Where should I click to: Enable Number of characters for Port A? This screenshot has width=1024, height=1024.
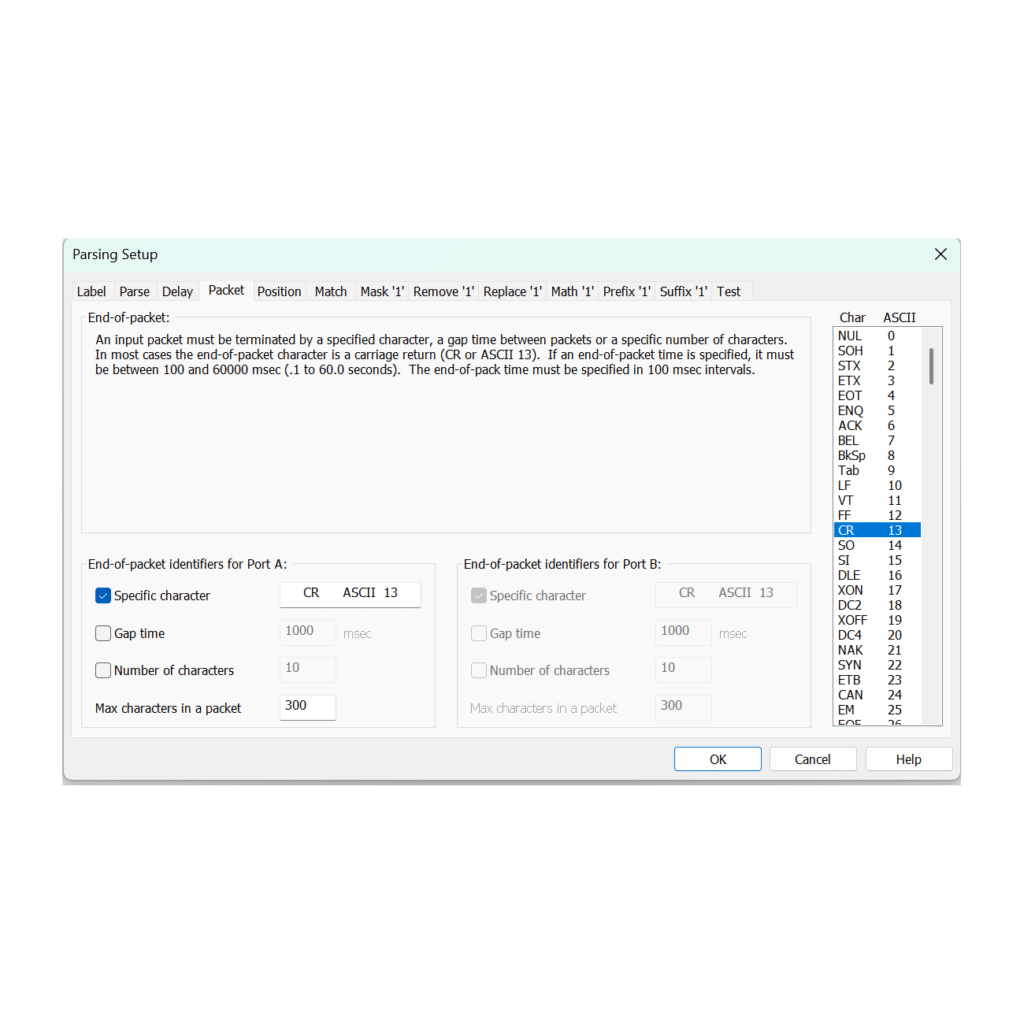tap(103, 669)
